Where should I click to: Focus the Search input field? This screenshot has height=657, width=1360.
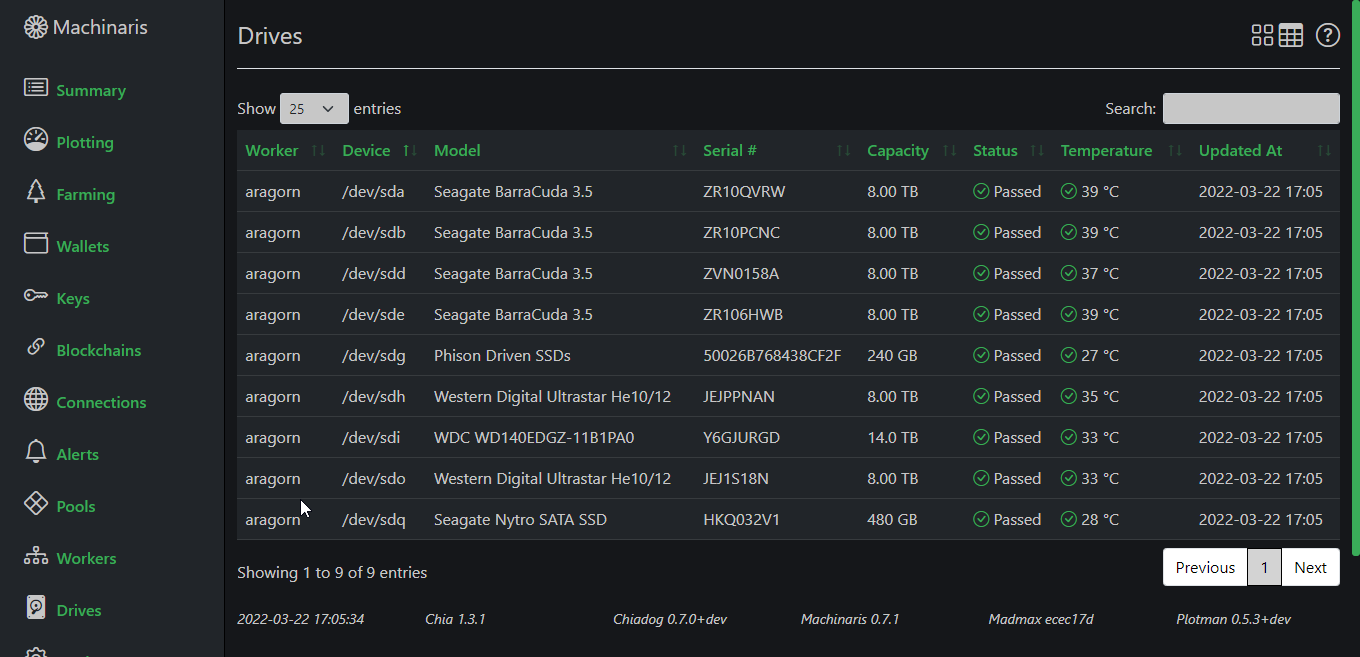1251,108
